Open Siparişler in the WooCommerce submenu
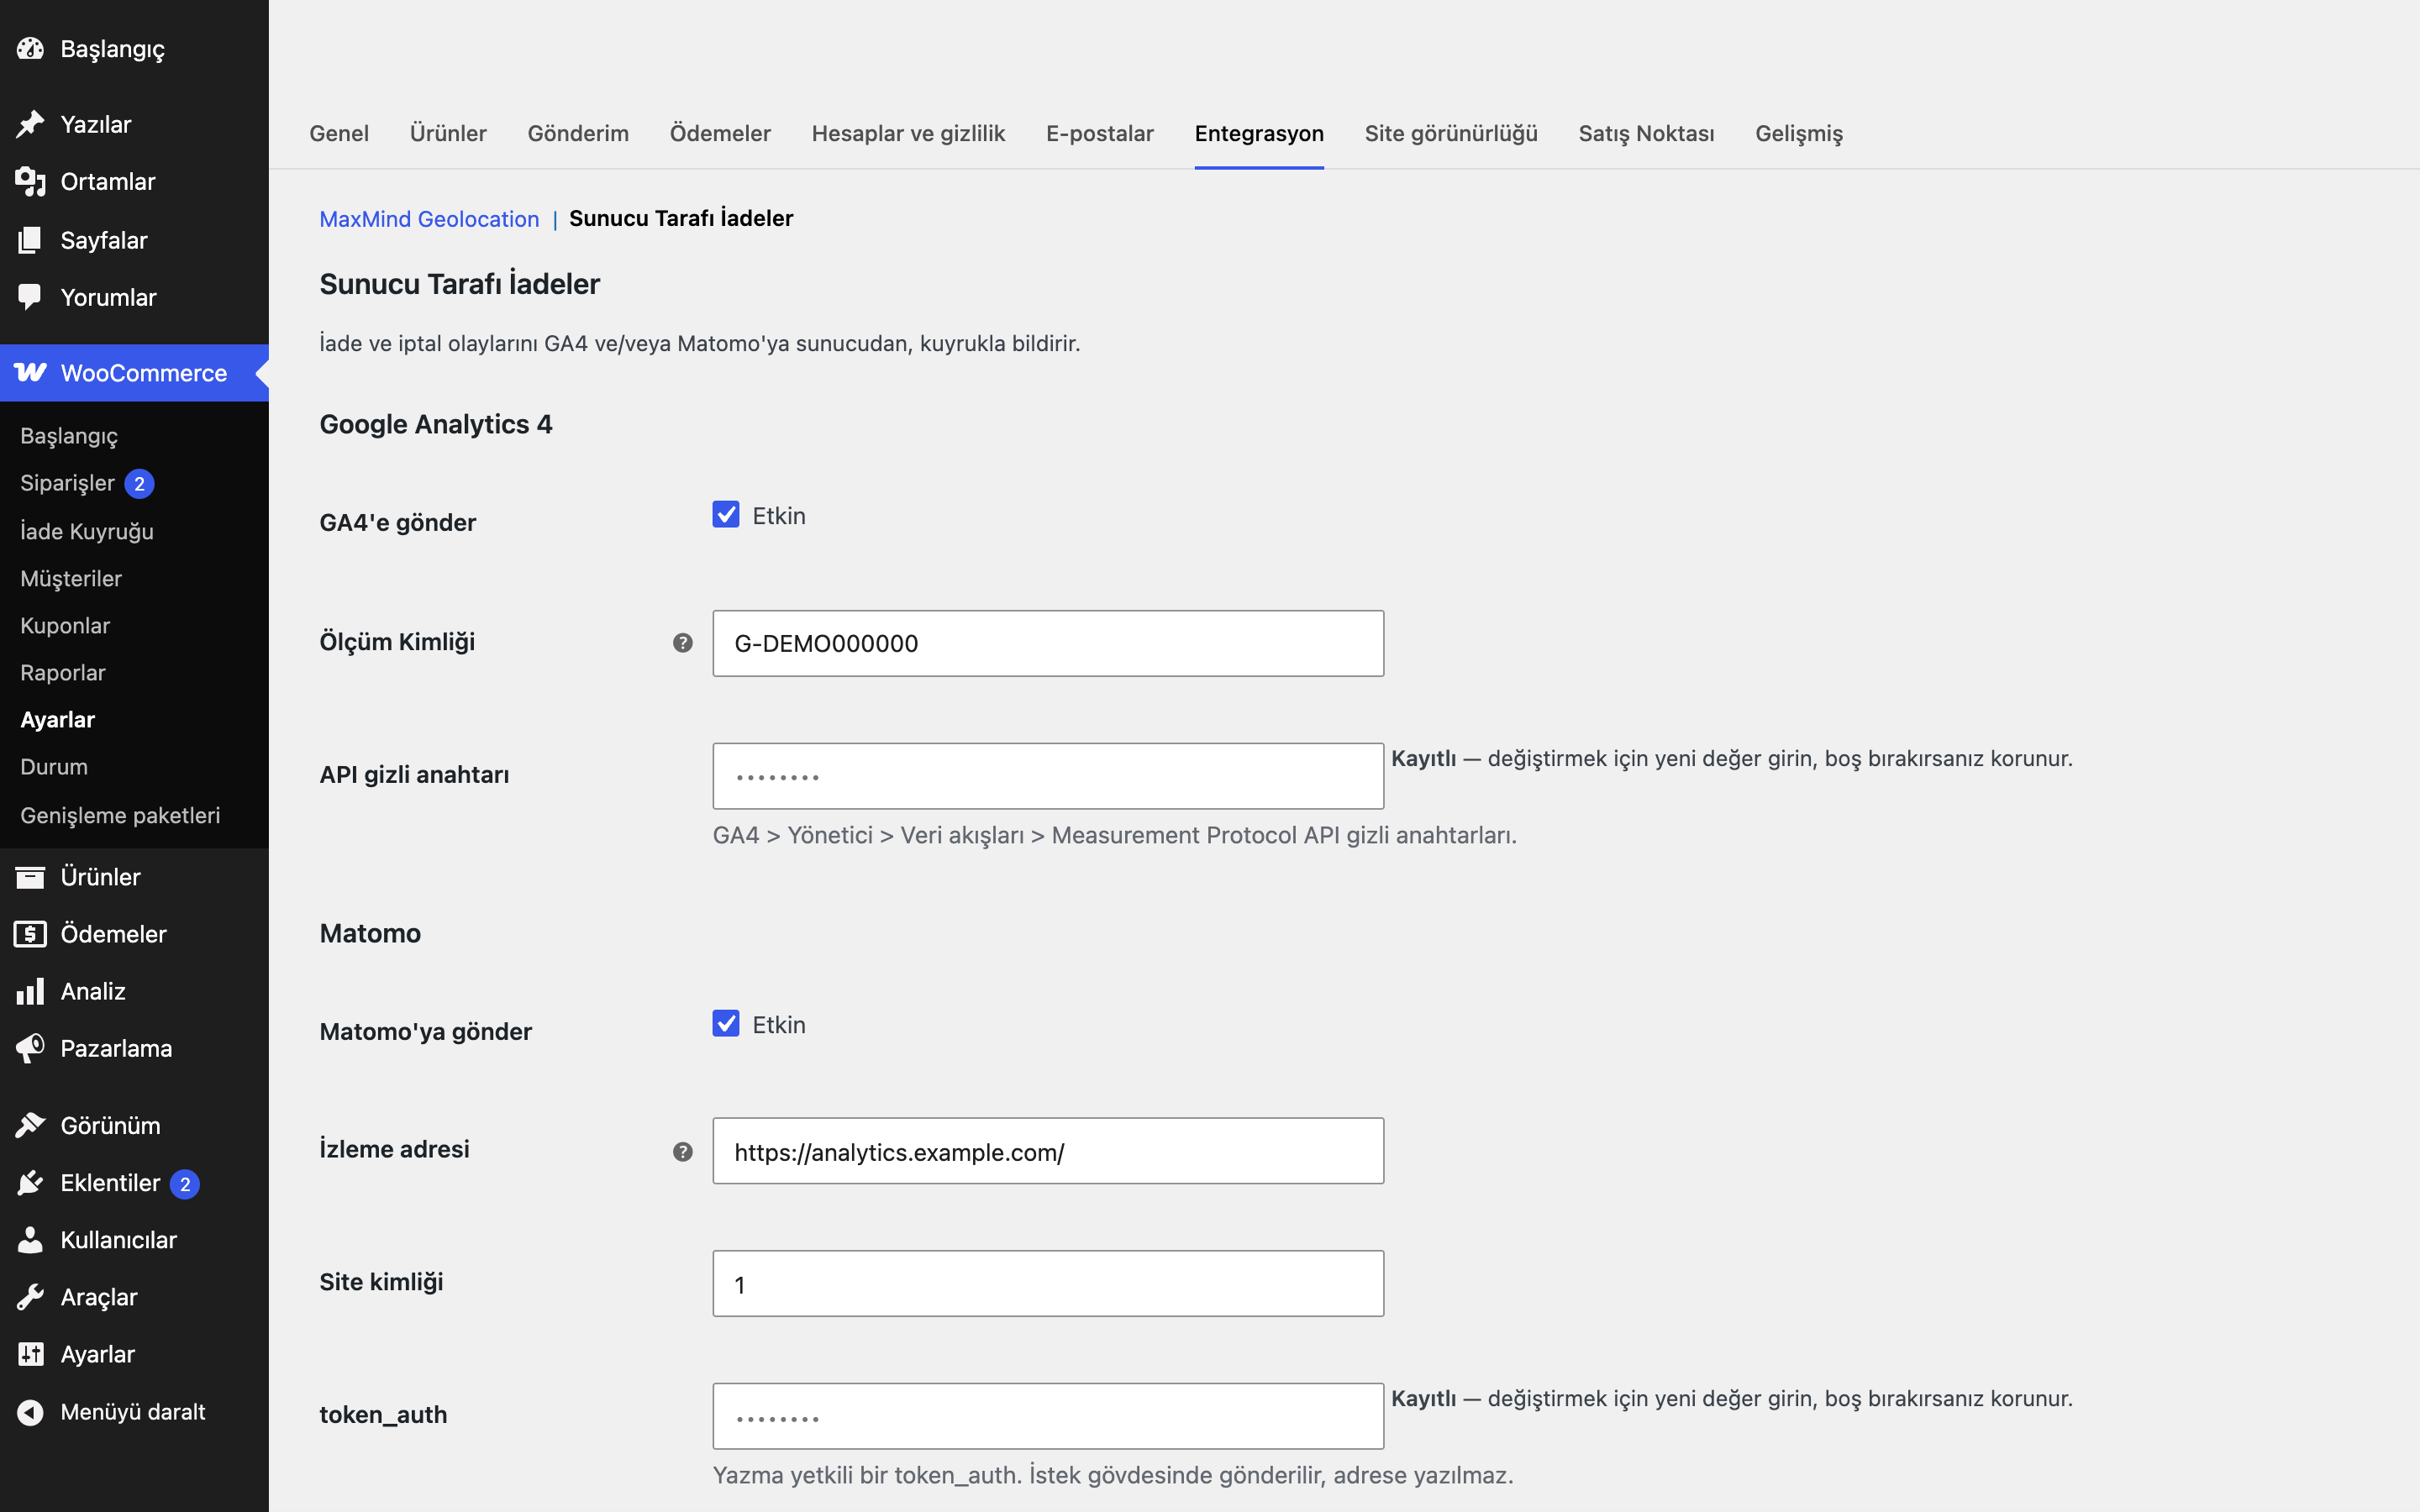 [x=68, y=483]
